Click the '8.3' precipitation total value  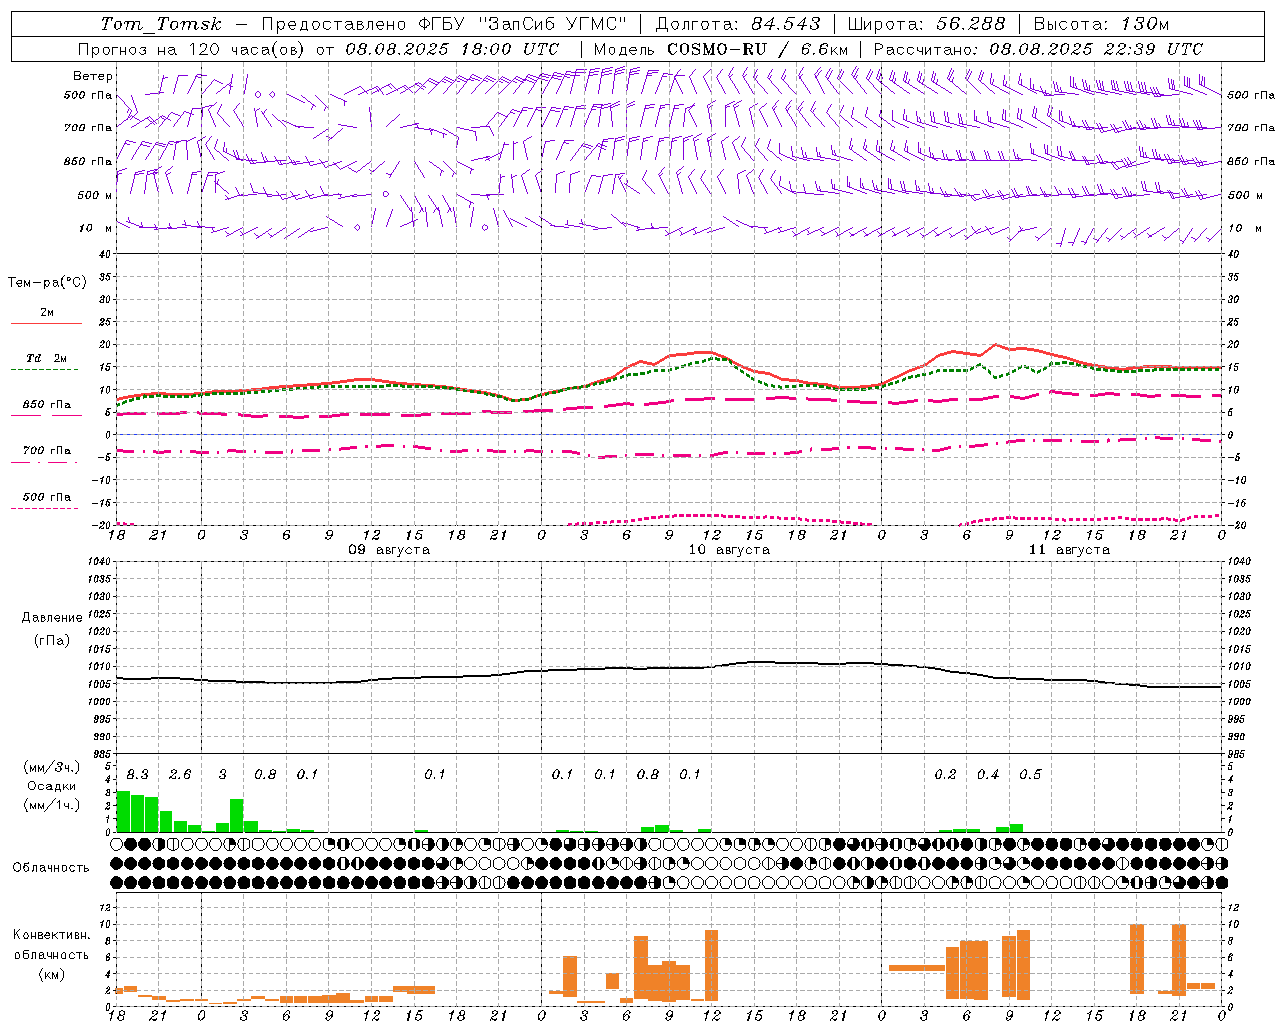137,774
